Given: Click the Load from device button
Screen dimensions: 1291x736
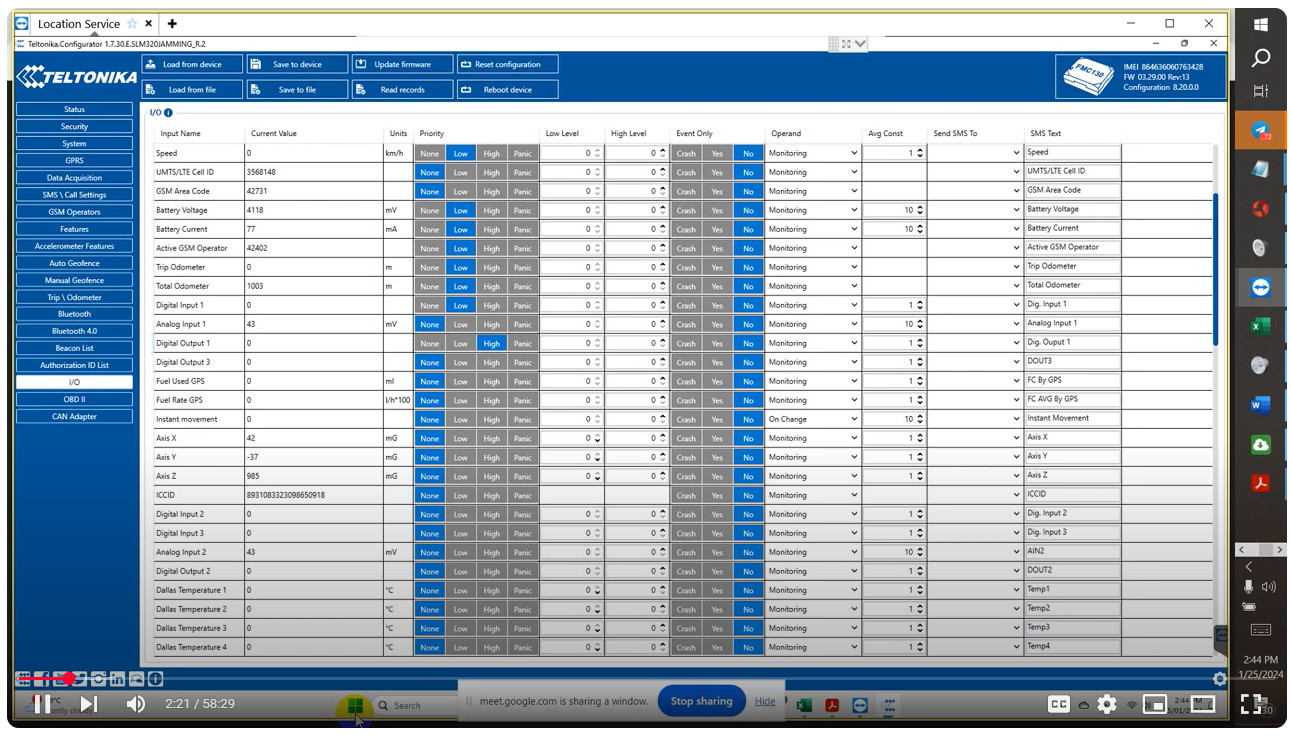Looking at the screenshot, I should coord(192,64).
